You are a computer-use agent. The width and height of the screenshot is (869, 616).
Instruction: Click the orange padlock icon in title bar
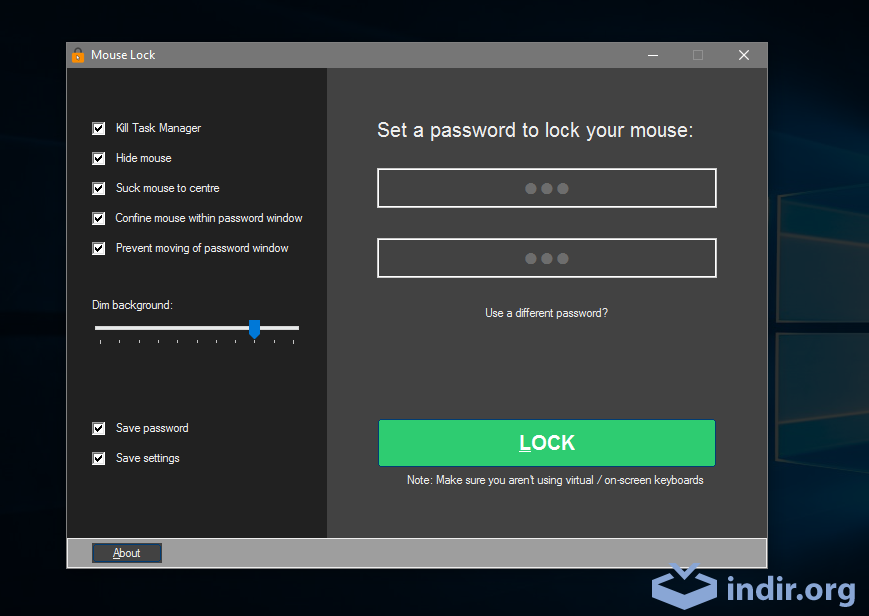coord(77,55)
